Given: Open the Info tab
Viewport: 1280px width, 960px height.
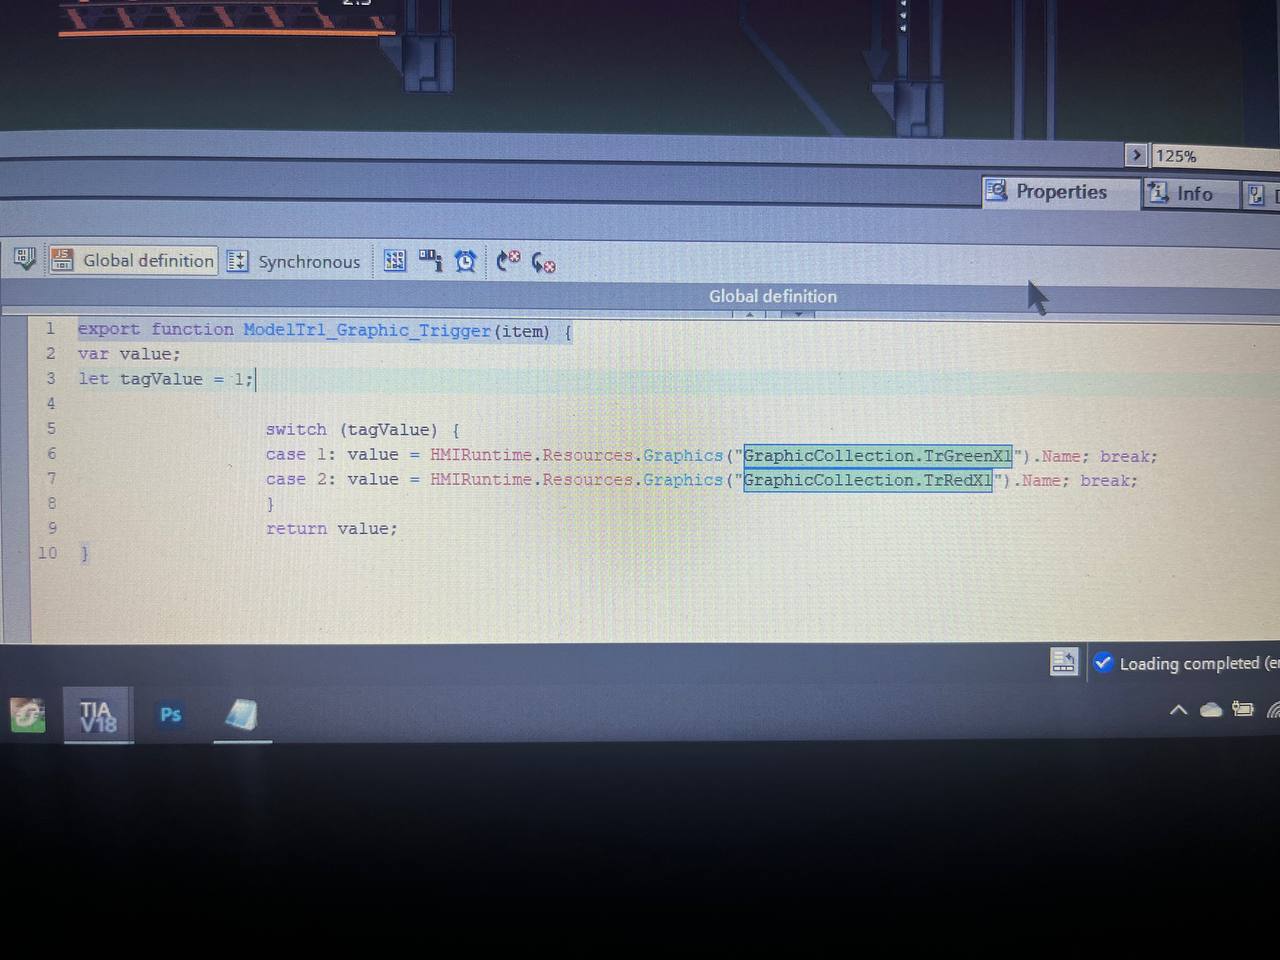Looking at the screenshot, I should [1190, 193].
